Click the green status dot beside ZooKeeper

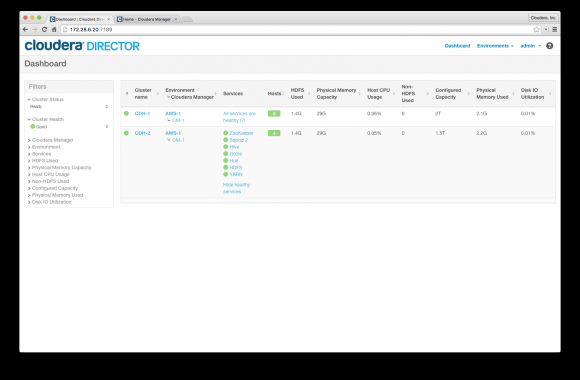[x=226, y=133]
